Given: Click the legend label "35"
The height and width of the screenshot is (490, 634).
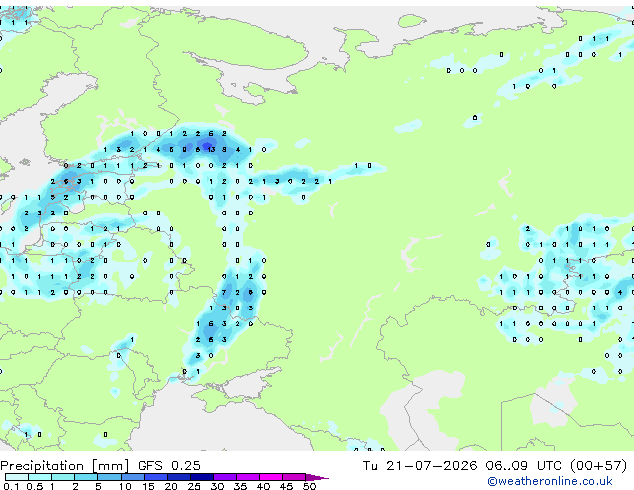Looking at the screenshot, I should (240, 486).
